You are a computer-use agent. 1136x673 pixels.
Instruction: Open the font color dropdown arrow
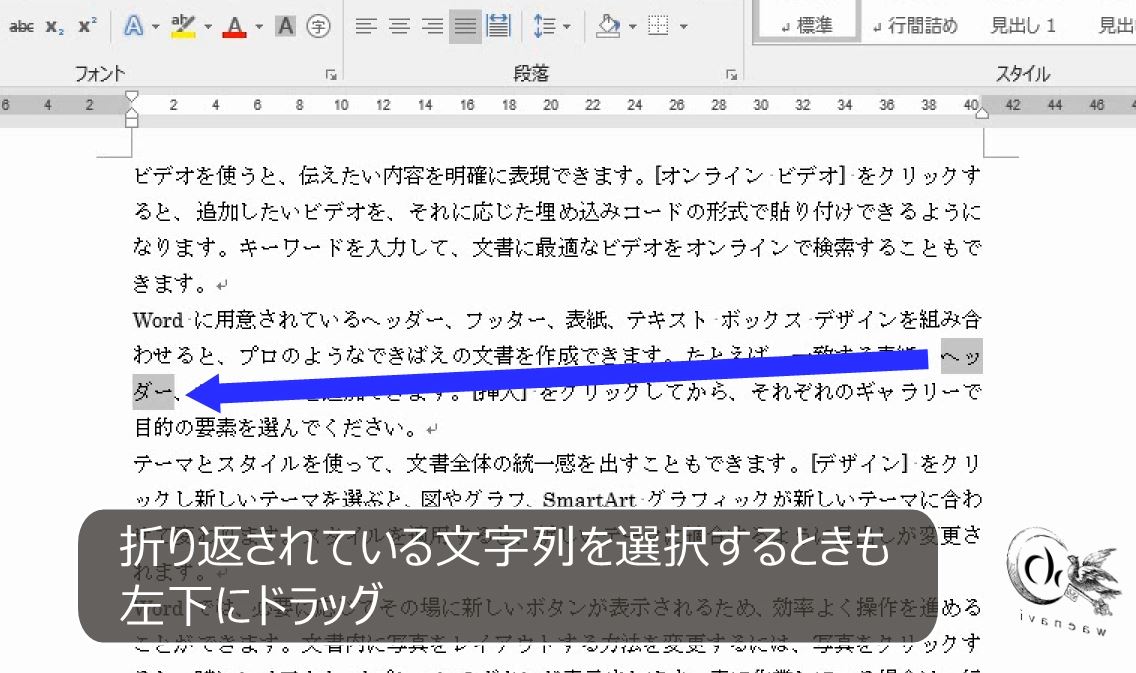pyautogui.click(x=259, y=27)
